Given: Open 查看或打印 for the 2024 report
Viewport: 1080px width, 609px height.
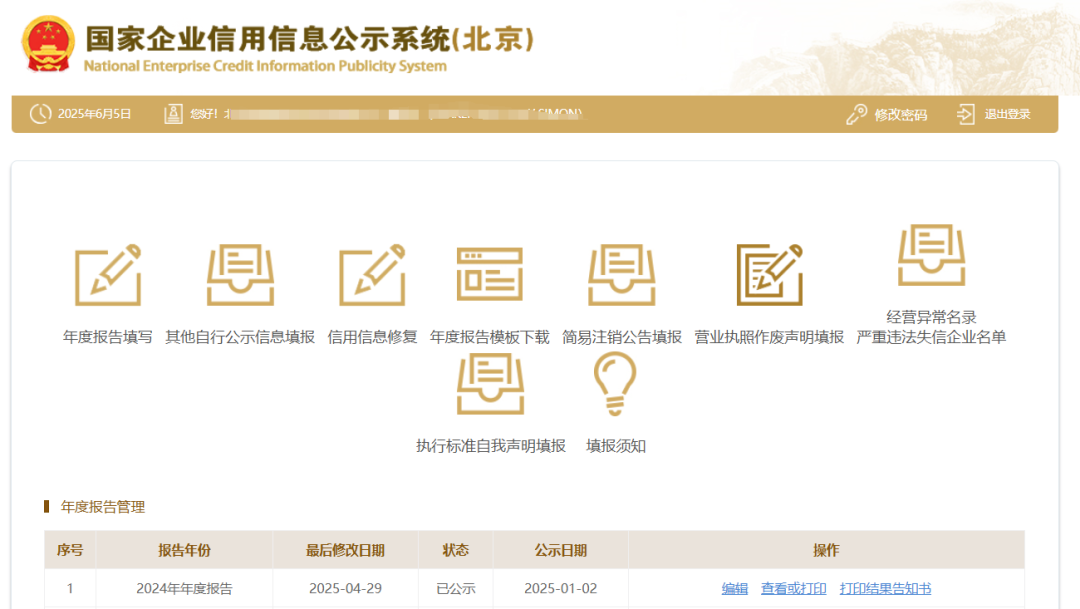Looking at the screenshot, I should [x=793, y=589].
